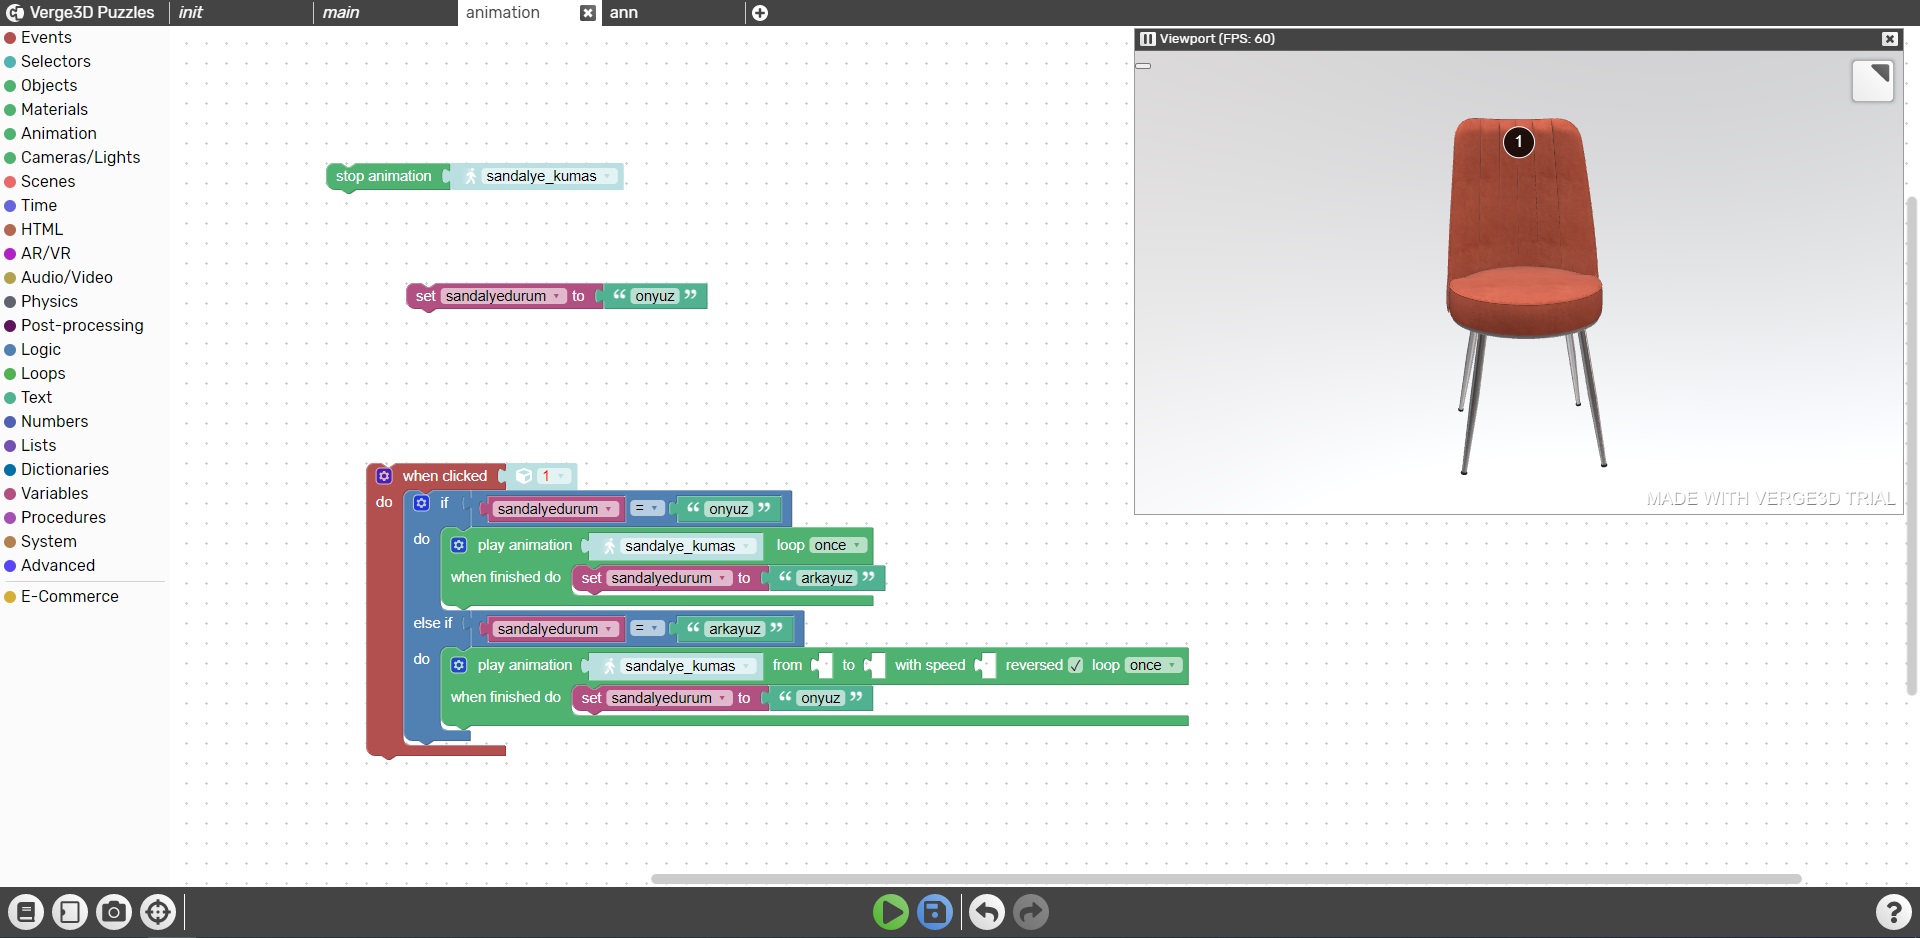The width and height of the screenshot is (1920, 938).
Task: Open the Events category
Action: coord(46,37)
